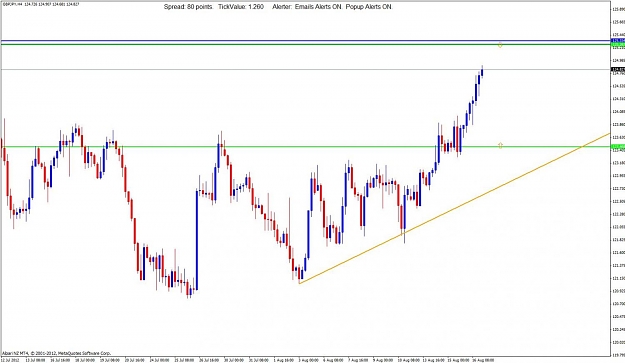
Task: Click the GBPJPY,H4 symbol label in the corner
Action: (x=12, y=5)
